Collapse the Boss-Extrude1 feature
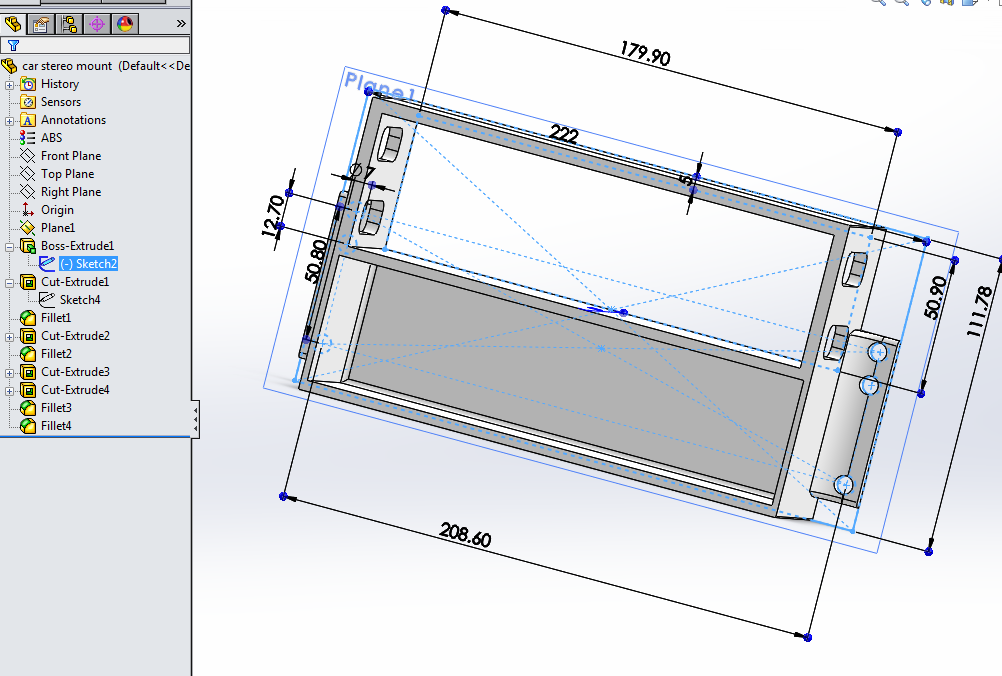 click(10, 246)
